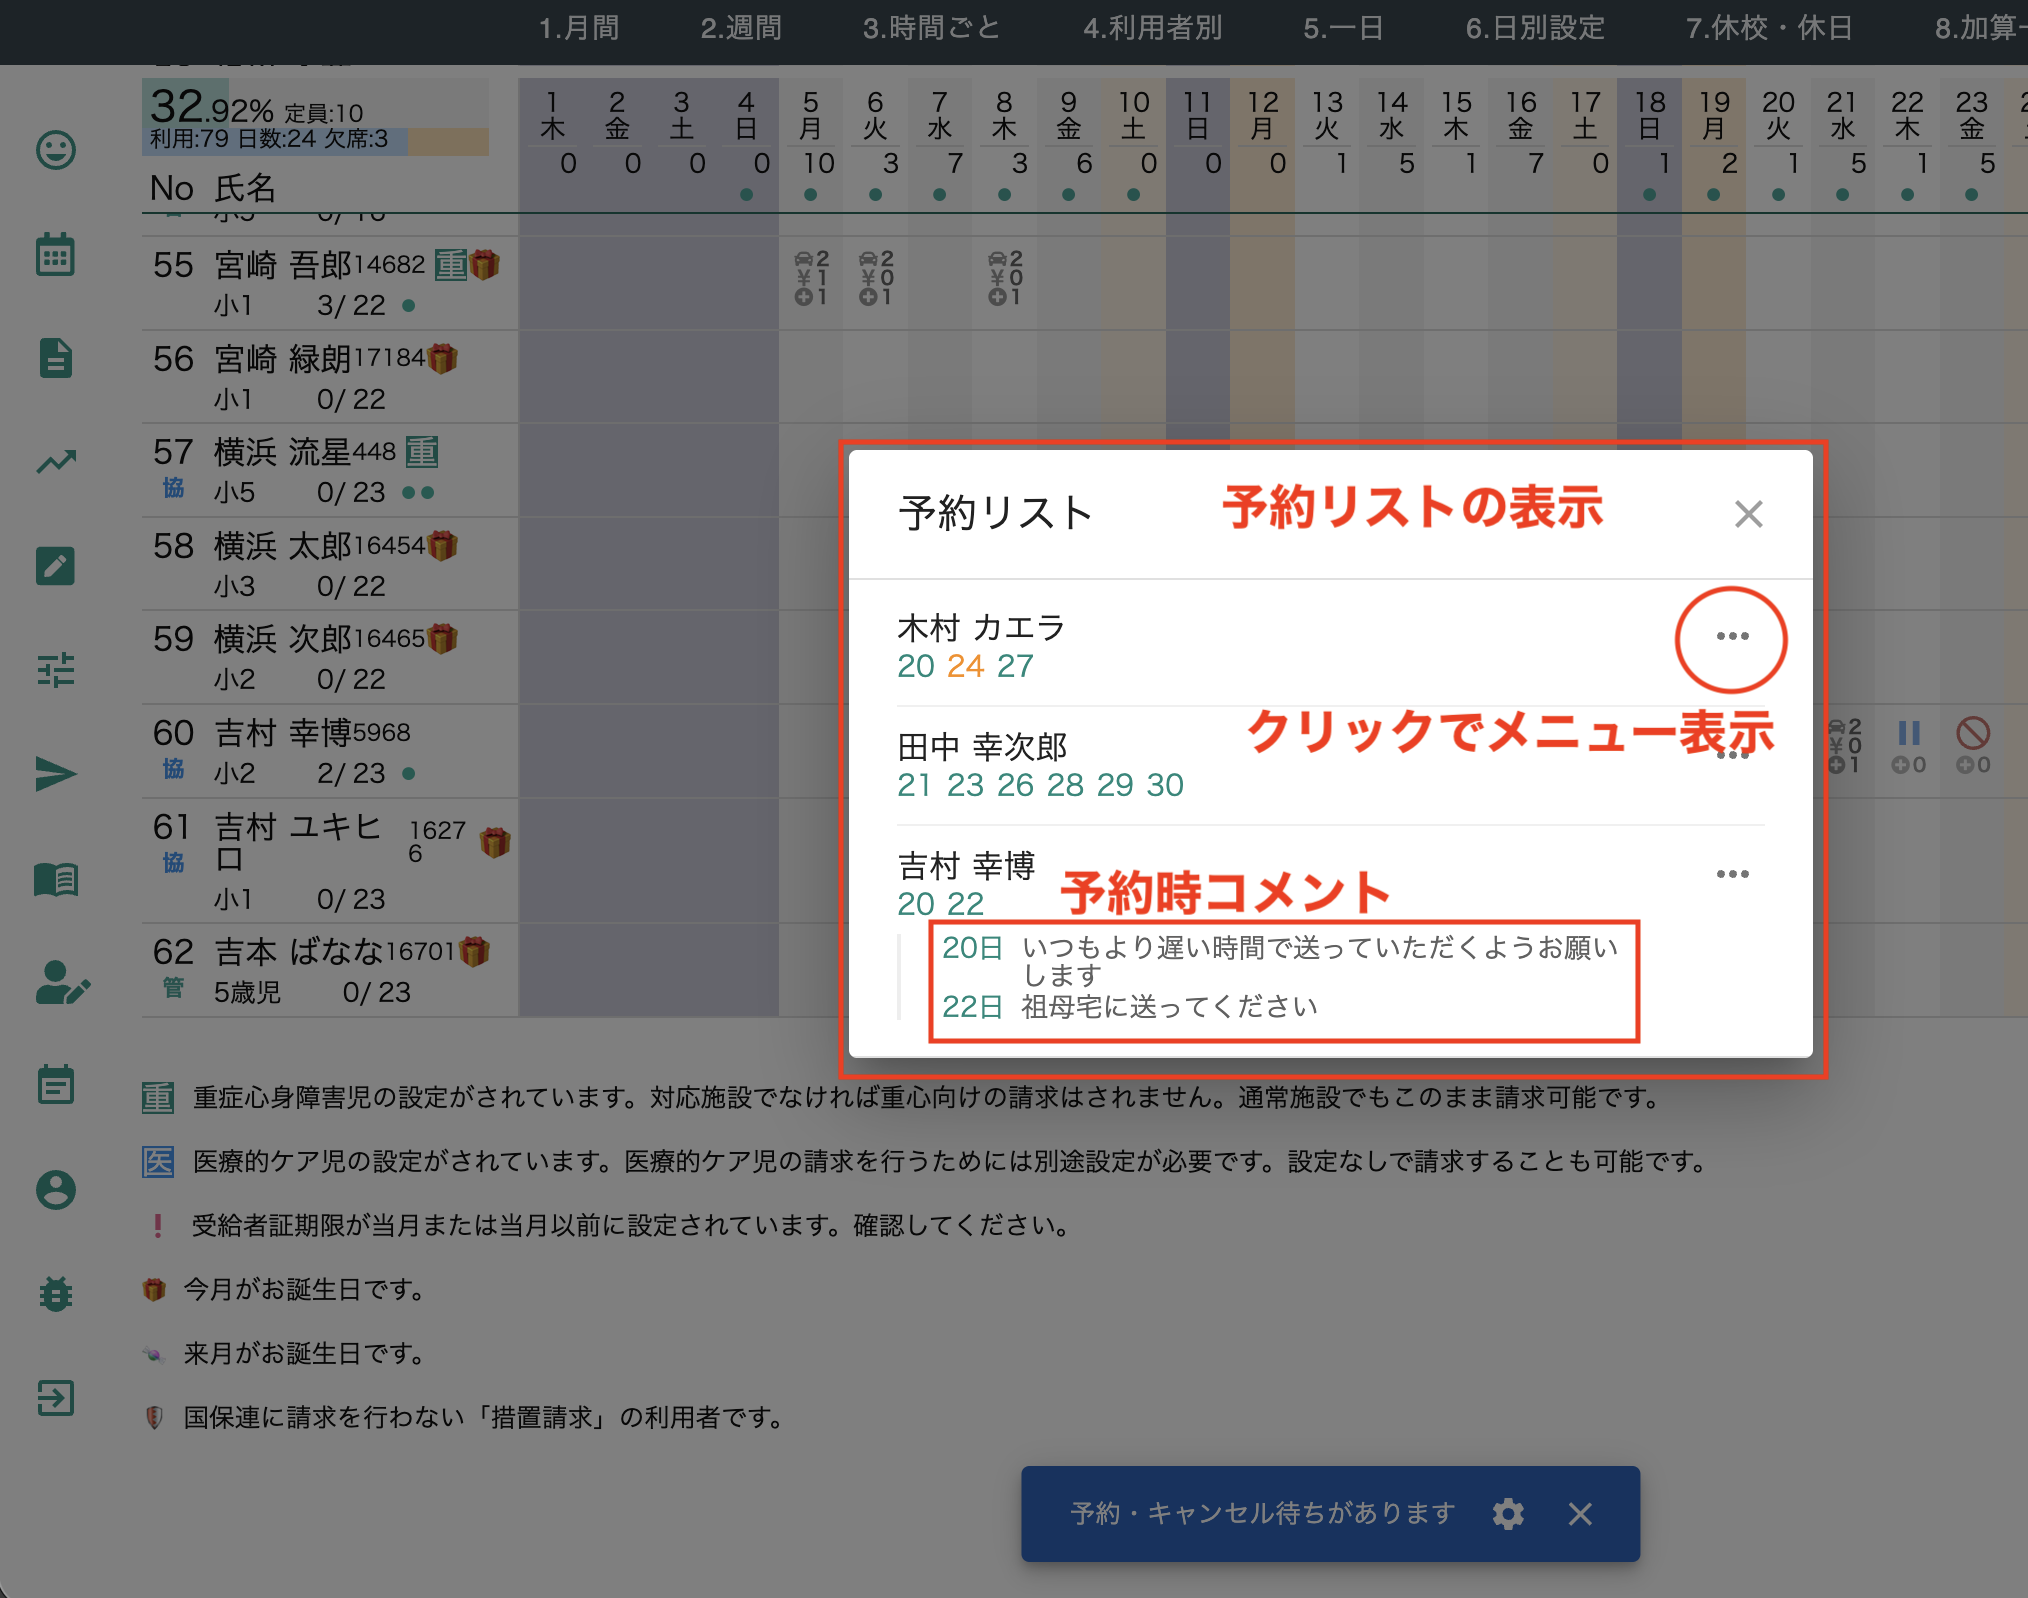
Task: Click the 予約・キャンセル待ちがあります notification
Action: click(x=1262, y=1514)
